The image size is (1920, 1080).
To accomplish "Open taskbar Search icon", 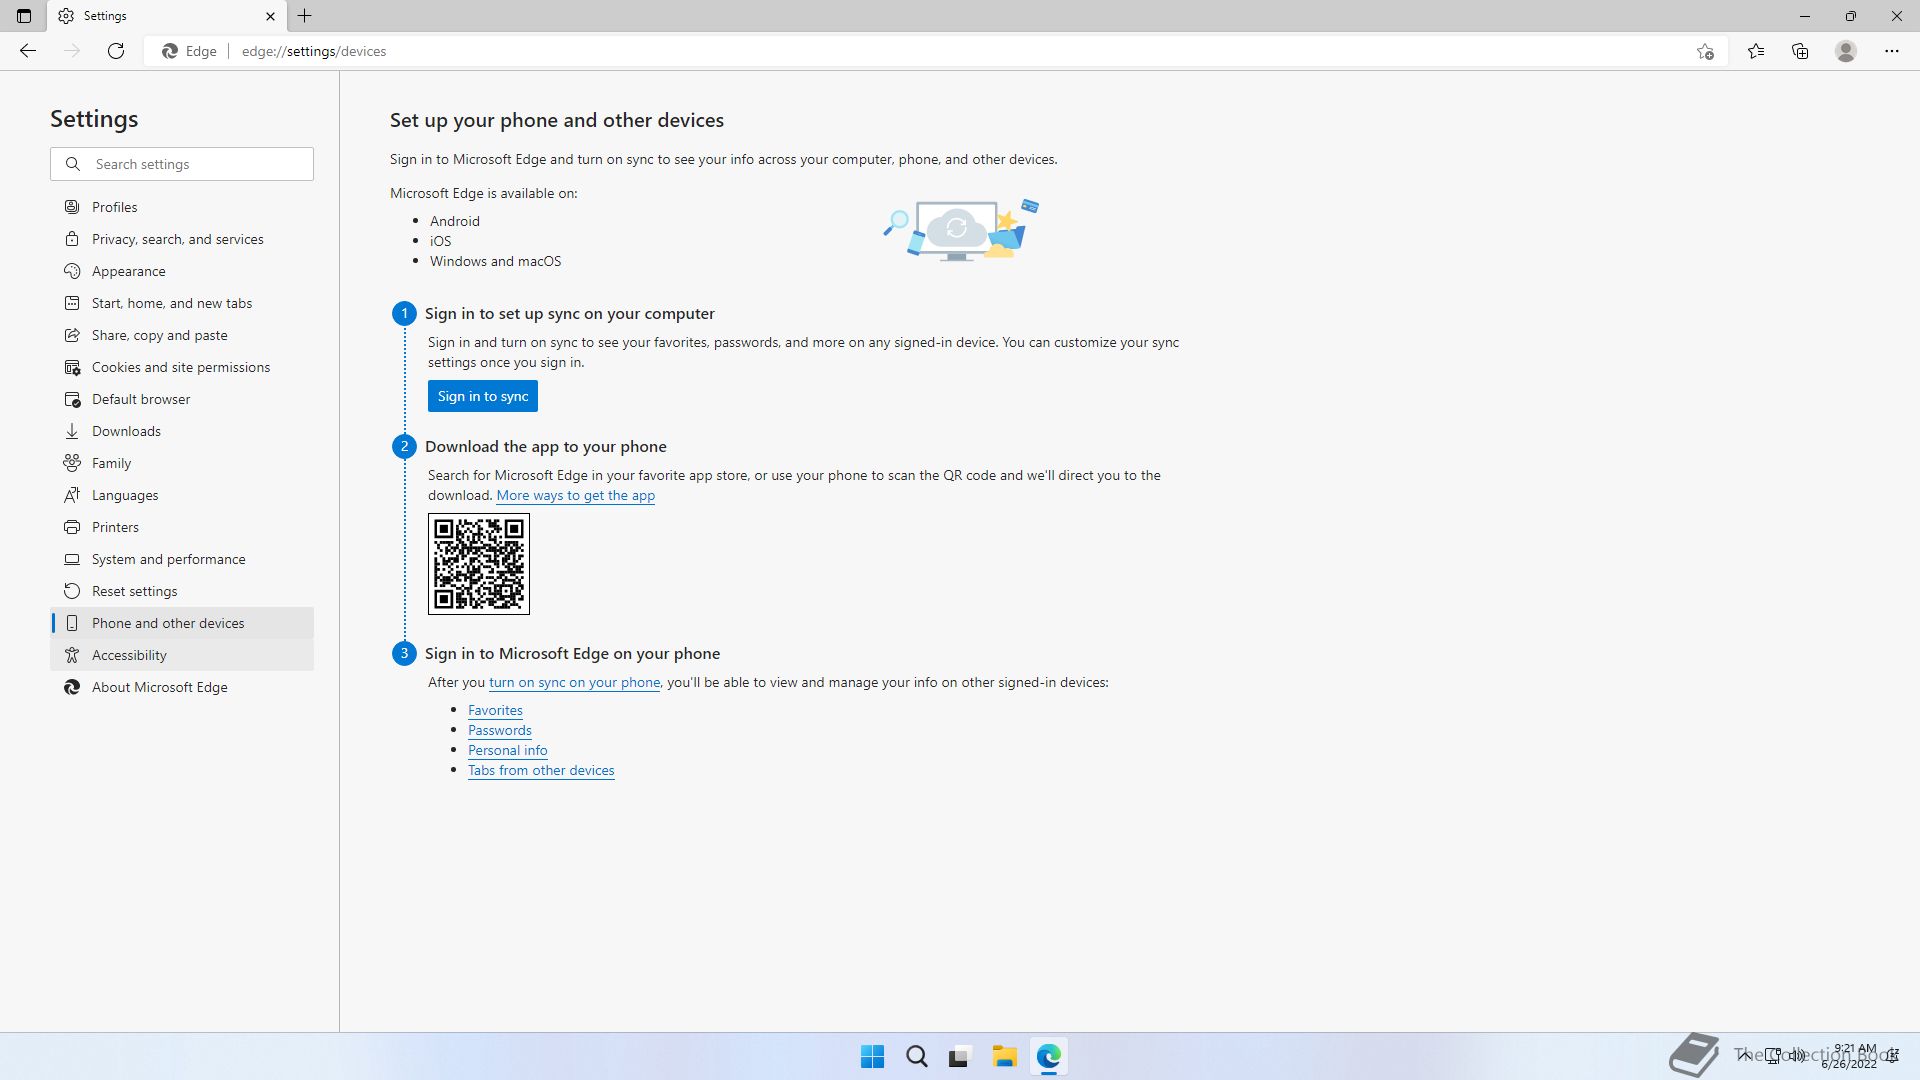I will click(916, 1056).
